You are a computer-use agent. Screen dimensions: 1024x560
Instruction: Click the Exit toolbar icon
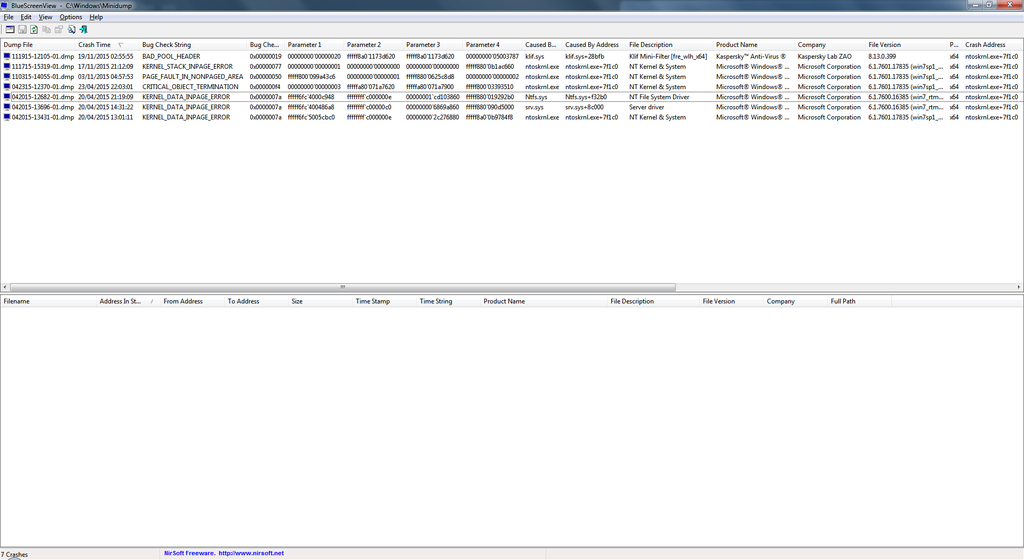click(x=83, y=29)
